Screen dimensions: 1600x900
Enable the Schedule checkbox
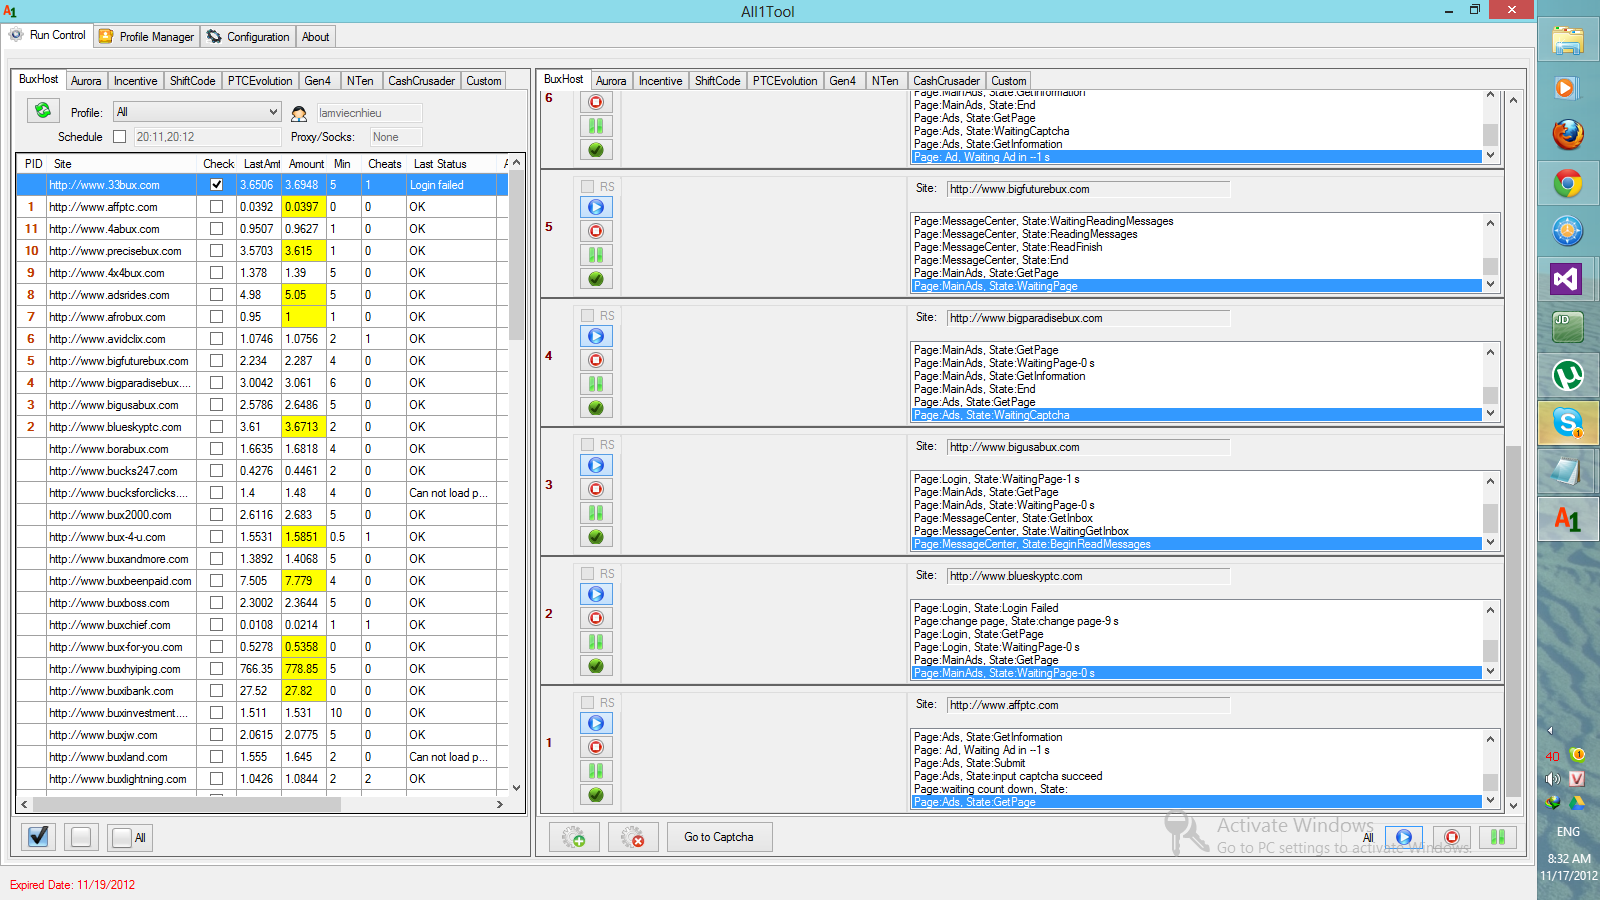(120, 137)
